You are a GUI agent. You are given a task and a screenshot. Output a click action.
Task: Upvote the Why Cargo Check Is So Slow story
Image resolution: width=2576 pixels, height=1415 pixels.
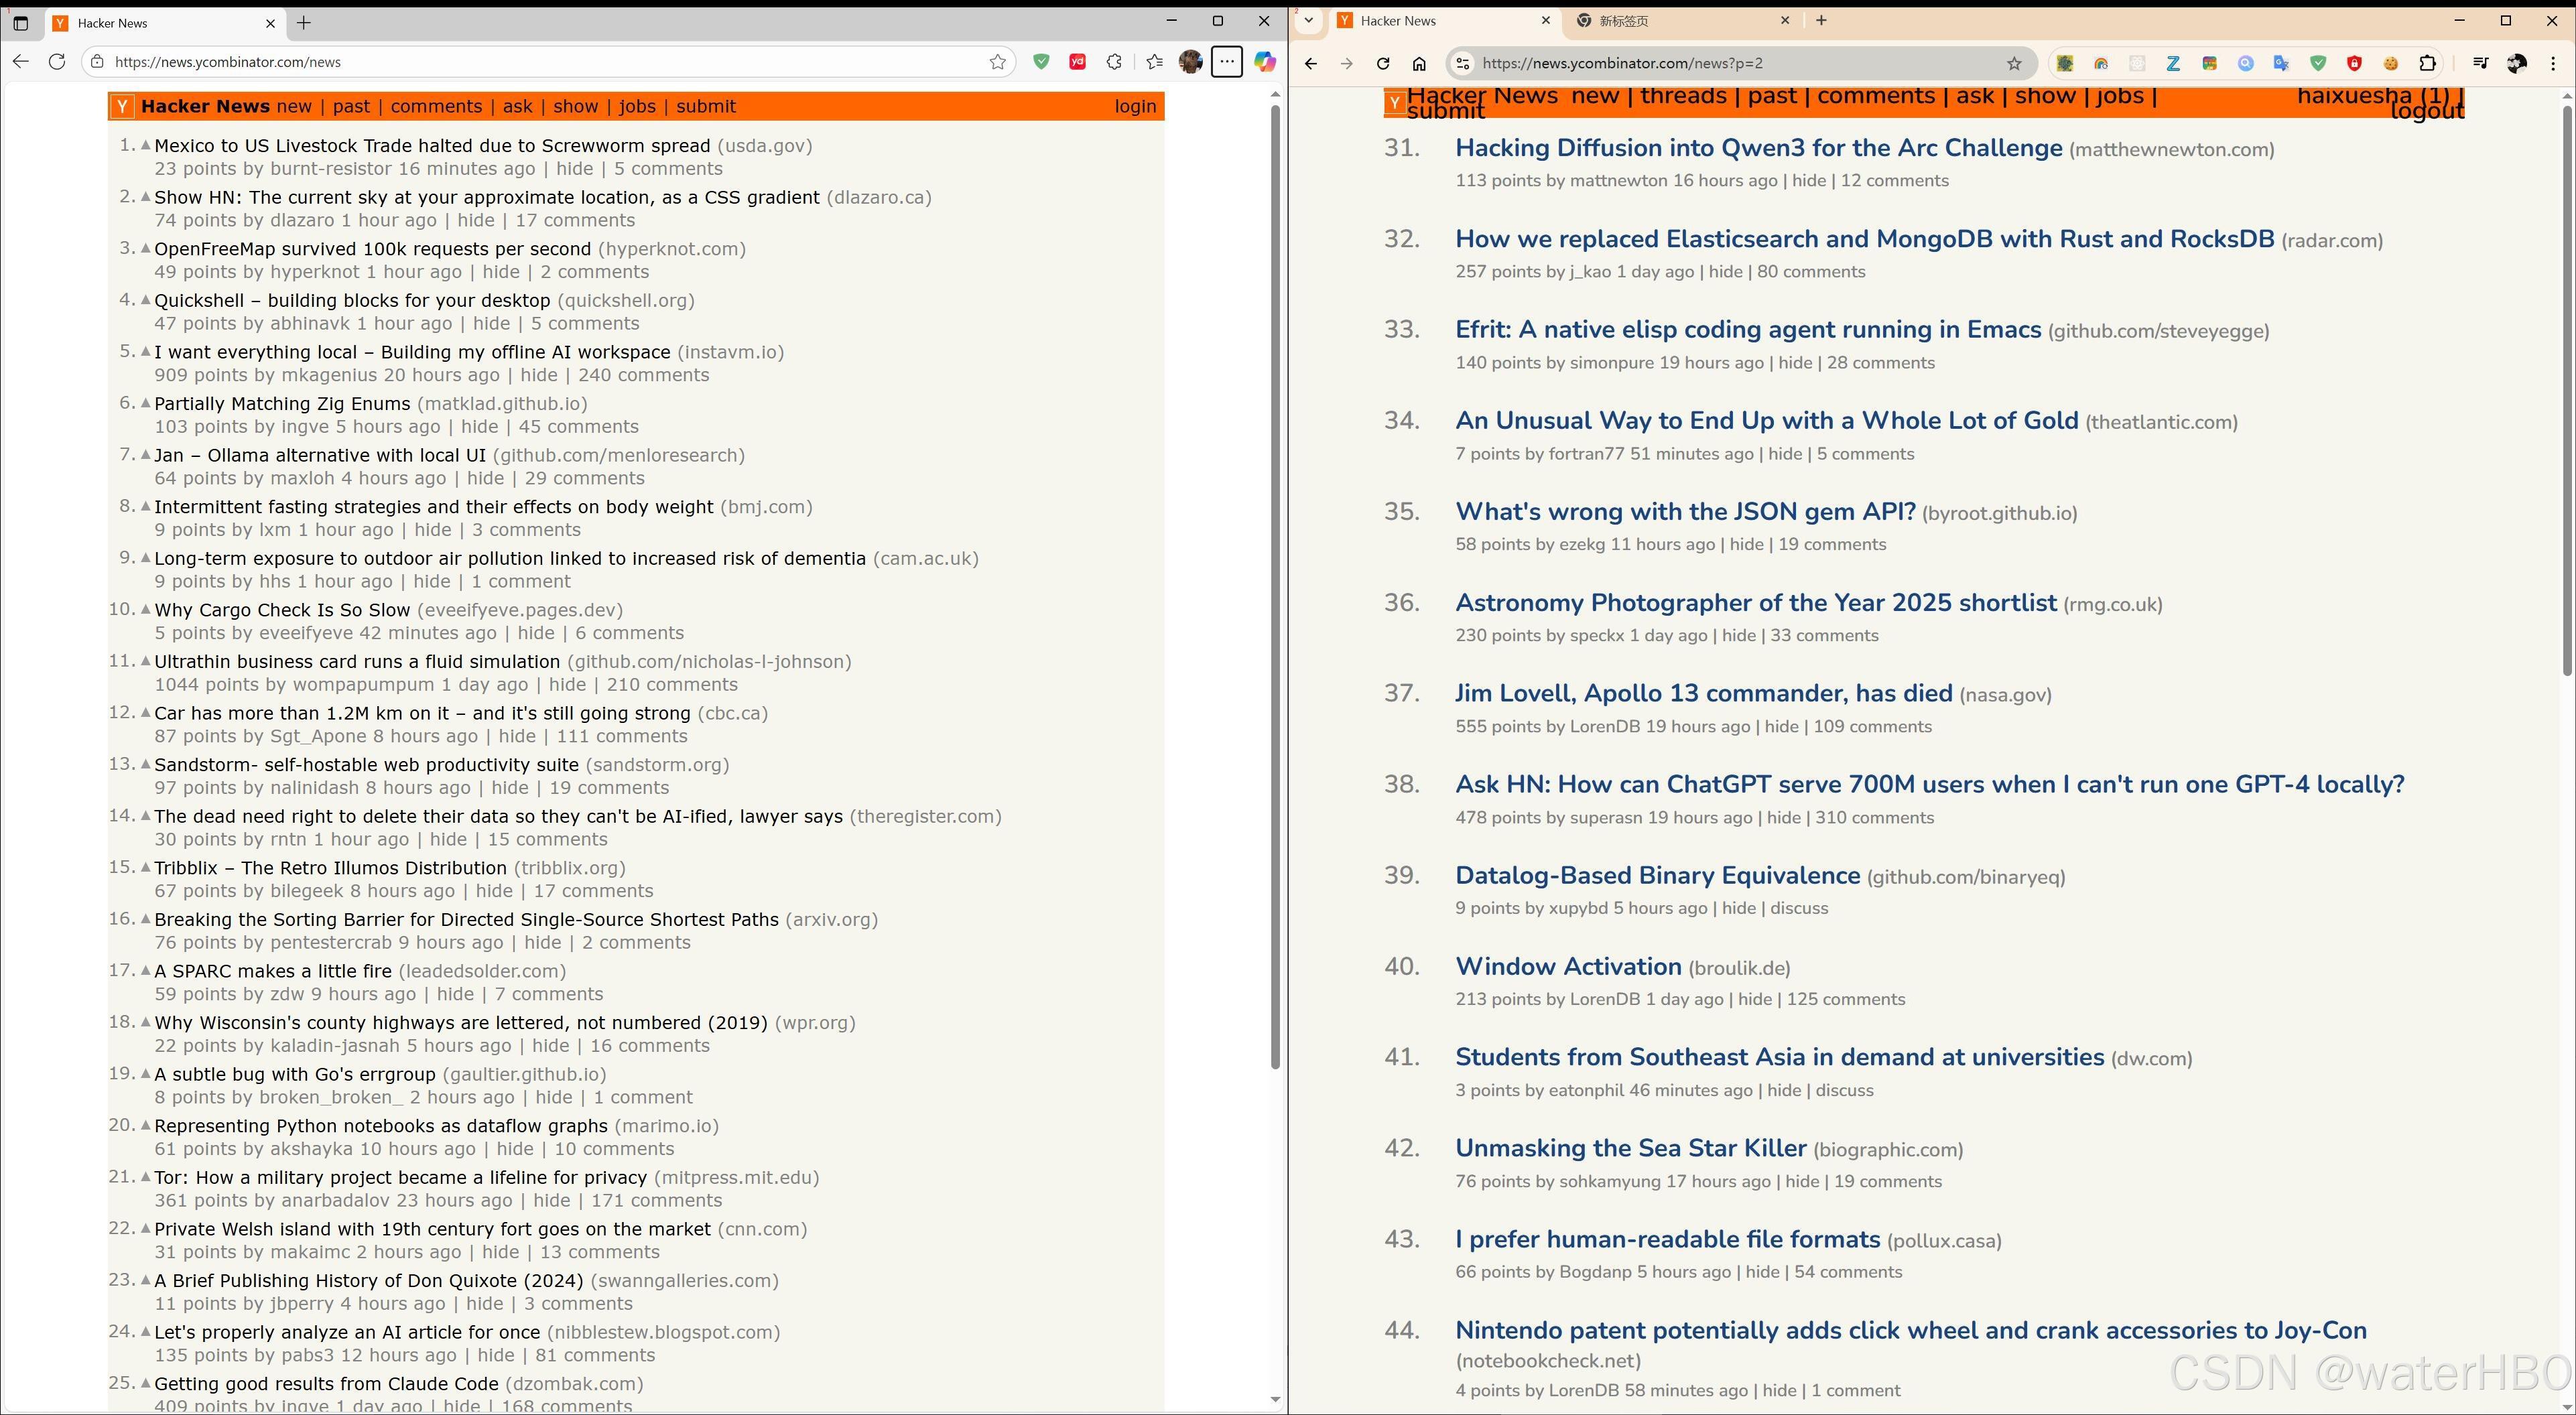pyautogui.click(x=145, y=609)
